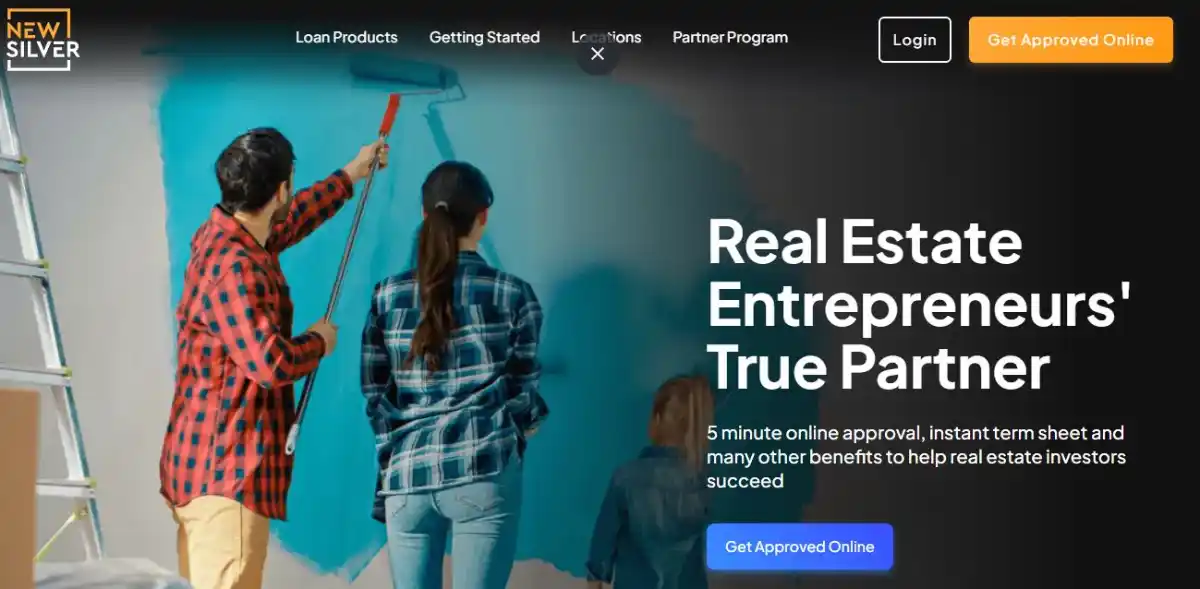Go to the Partner Program page

[x=730, y=37]
